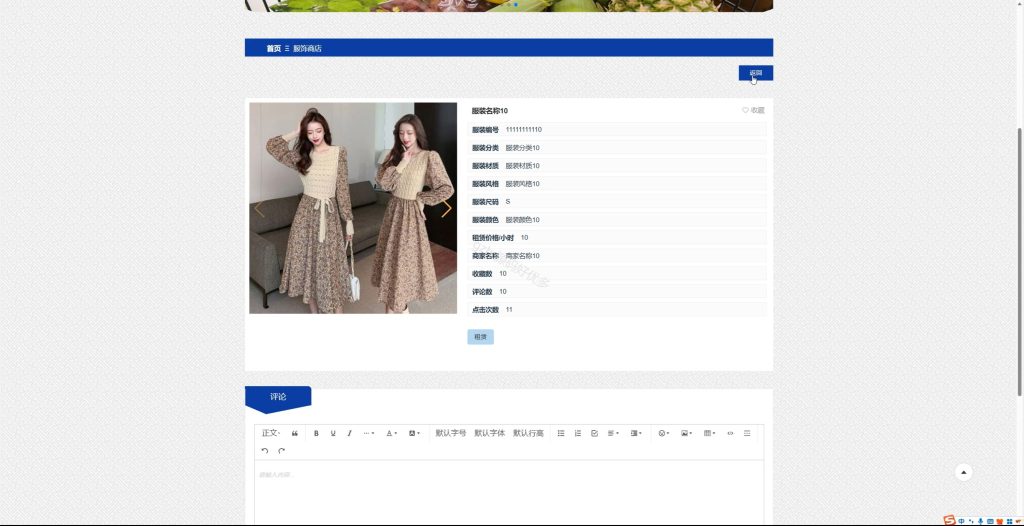
Task: Open the insert table menu
Action: [709, 433]
